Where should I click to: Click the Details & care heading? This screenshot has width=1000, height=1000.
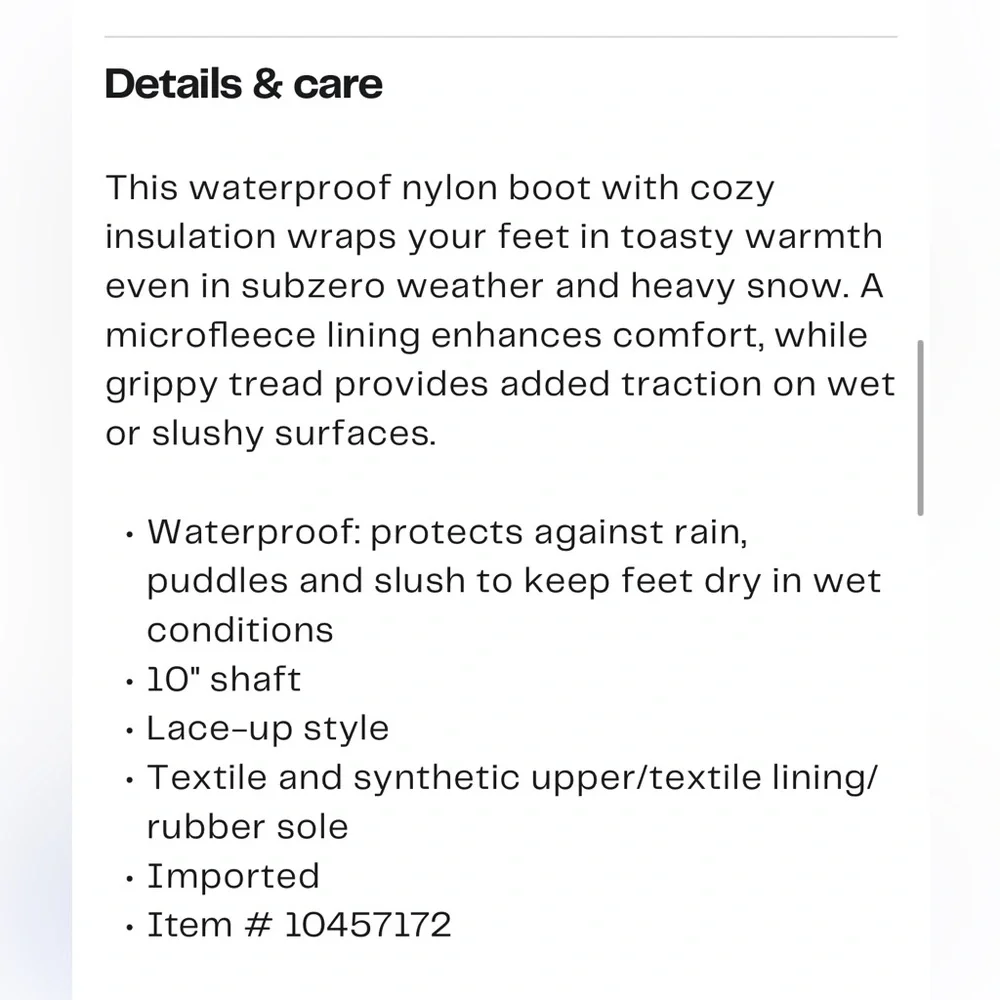[x=244, y=84]
